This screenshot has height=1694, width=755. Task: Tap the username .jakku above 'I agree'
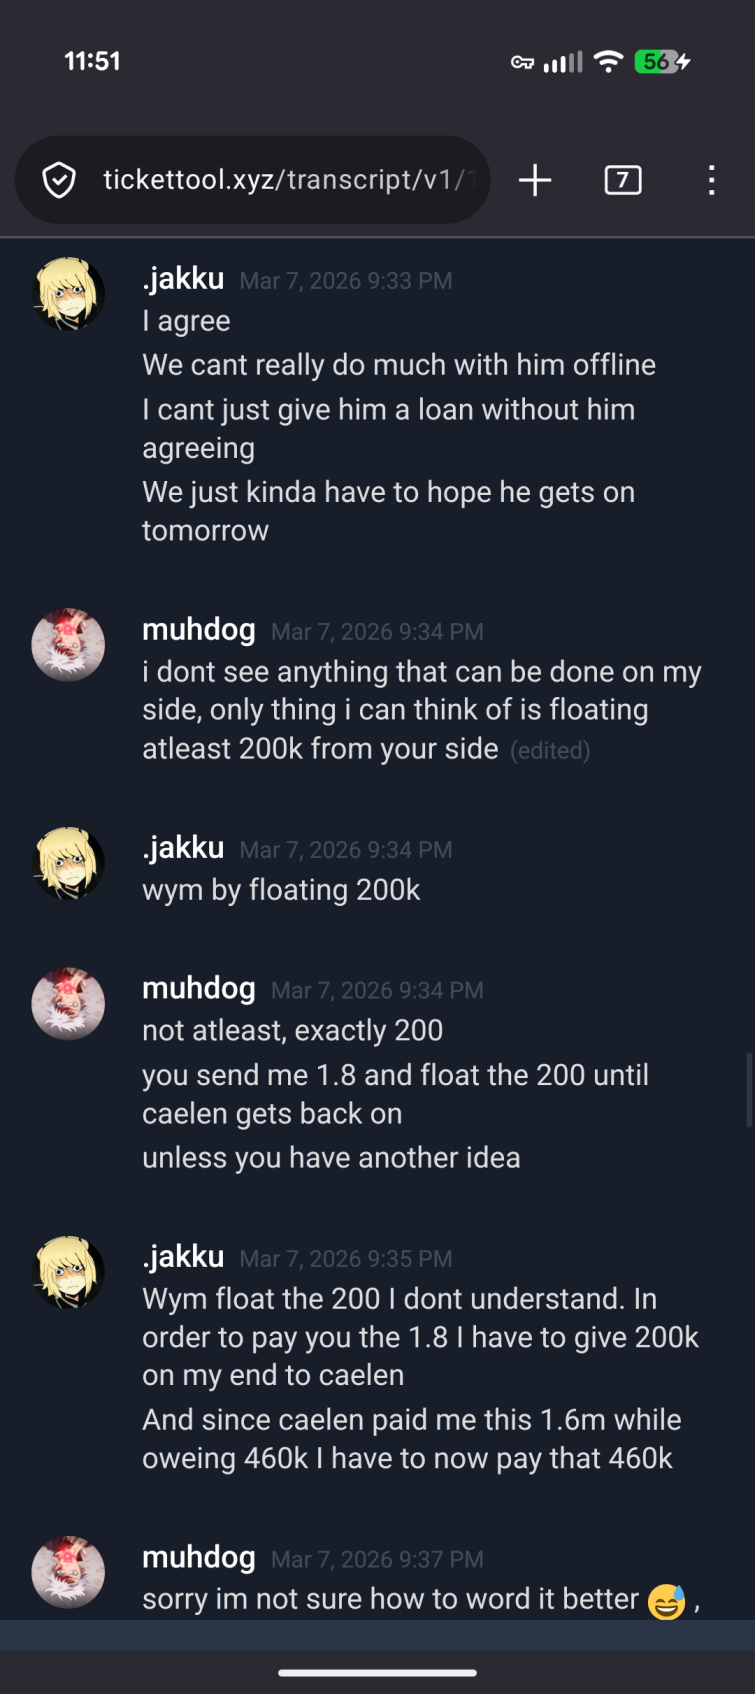click(183, 278)
